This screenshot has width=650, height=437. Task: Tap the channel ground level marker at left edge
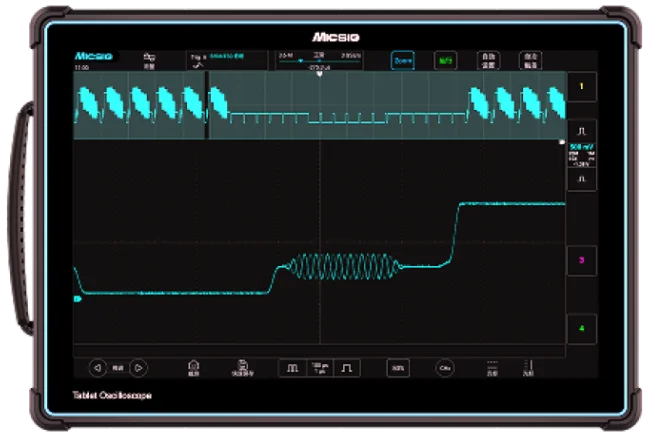click(78, 299)
